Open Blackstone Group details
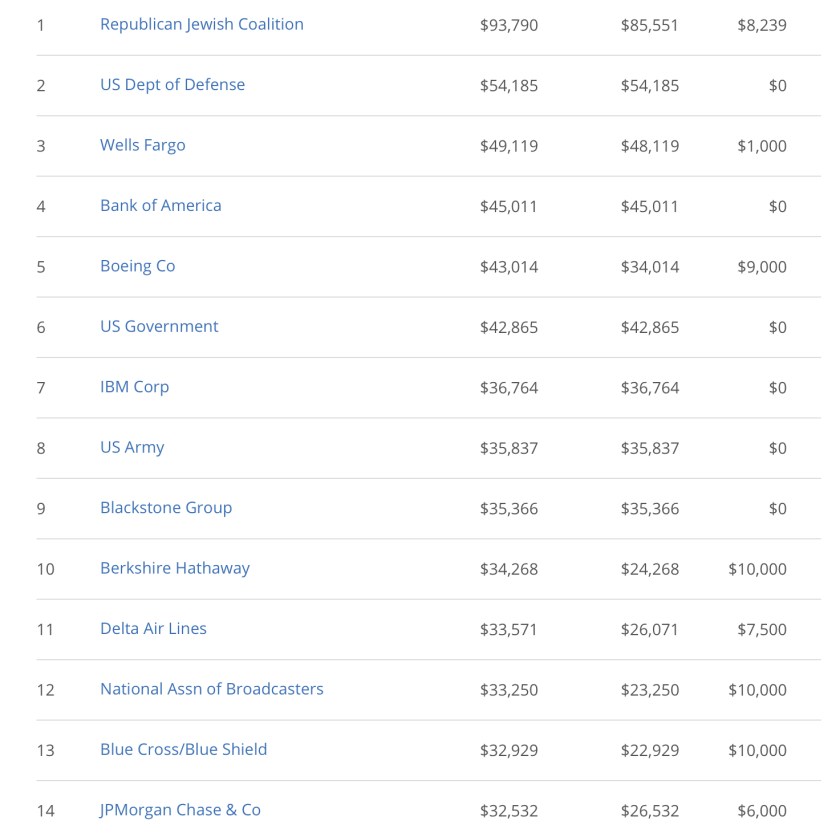Screen dimensions: 840x833 pyautogui.click(x=165, y=507)
